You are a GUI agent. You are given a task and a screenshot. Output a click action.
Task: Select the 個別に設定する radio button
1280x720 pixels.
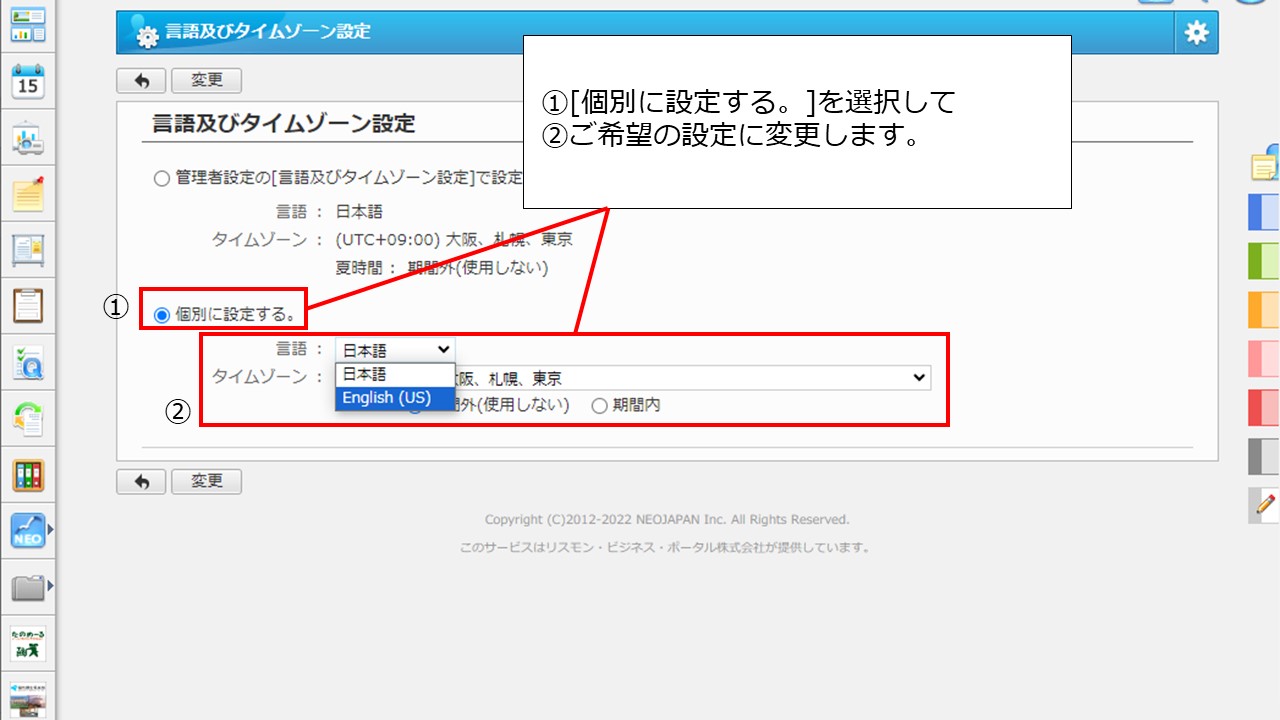coord(162,315)
